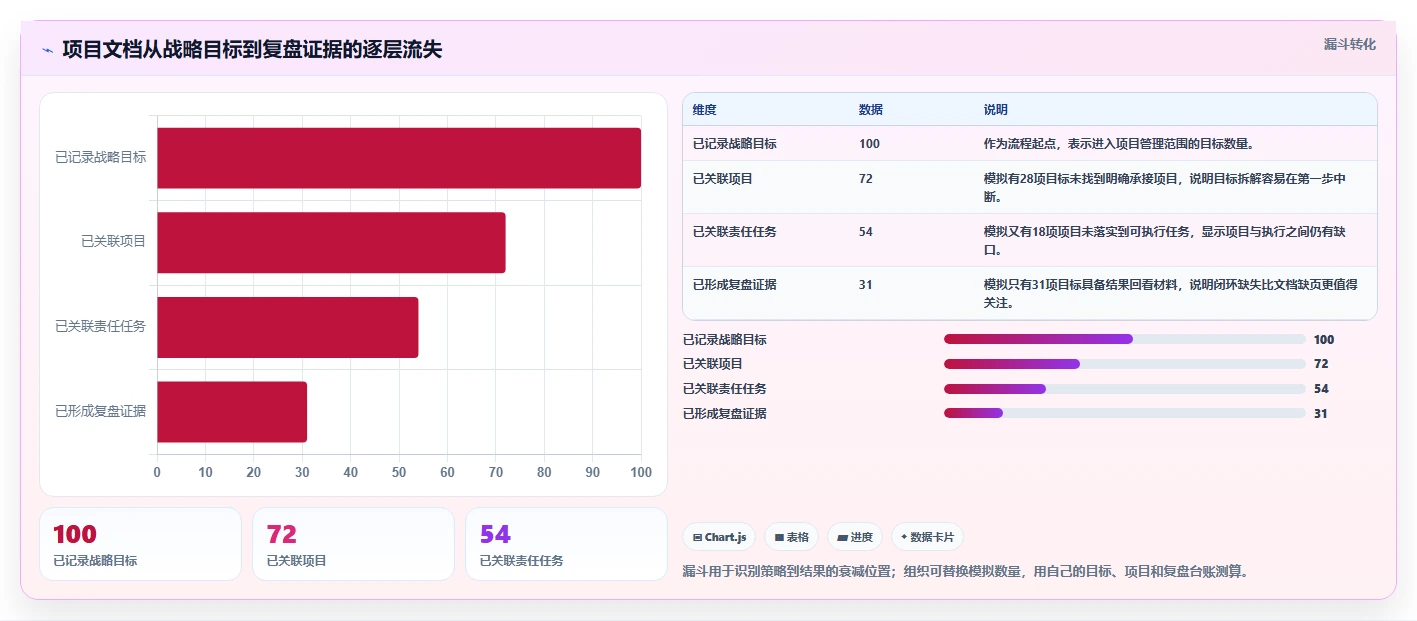Click the 0 tick on the chart x-axis

tap(157, 472)
